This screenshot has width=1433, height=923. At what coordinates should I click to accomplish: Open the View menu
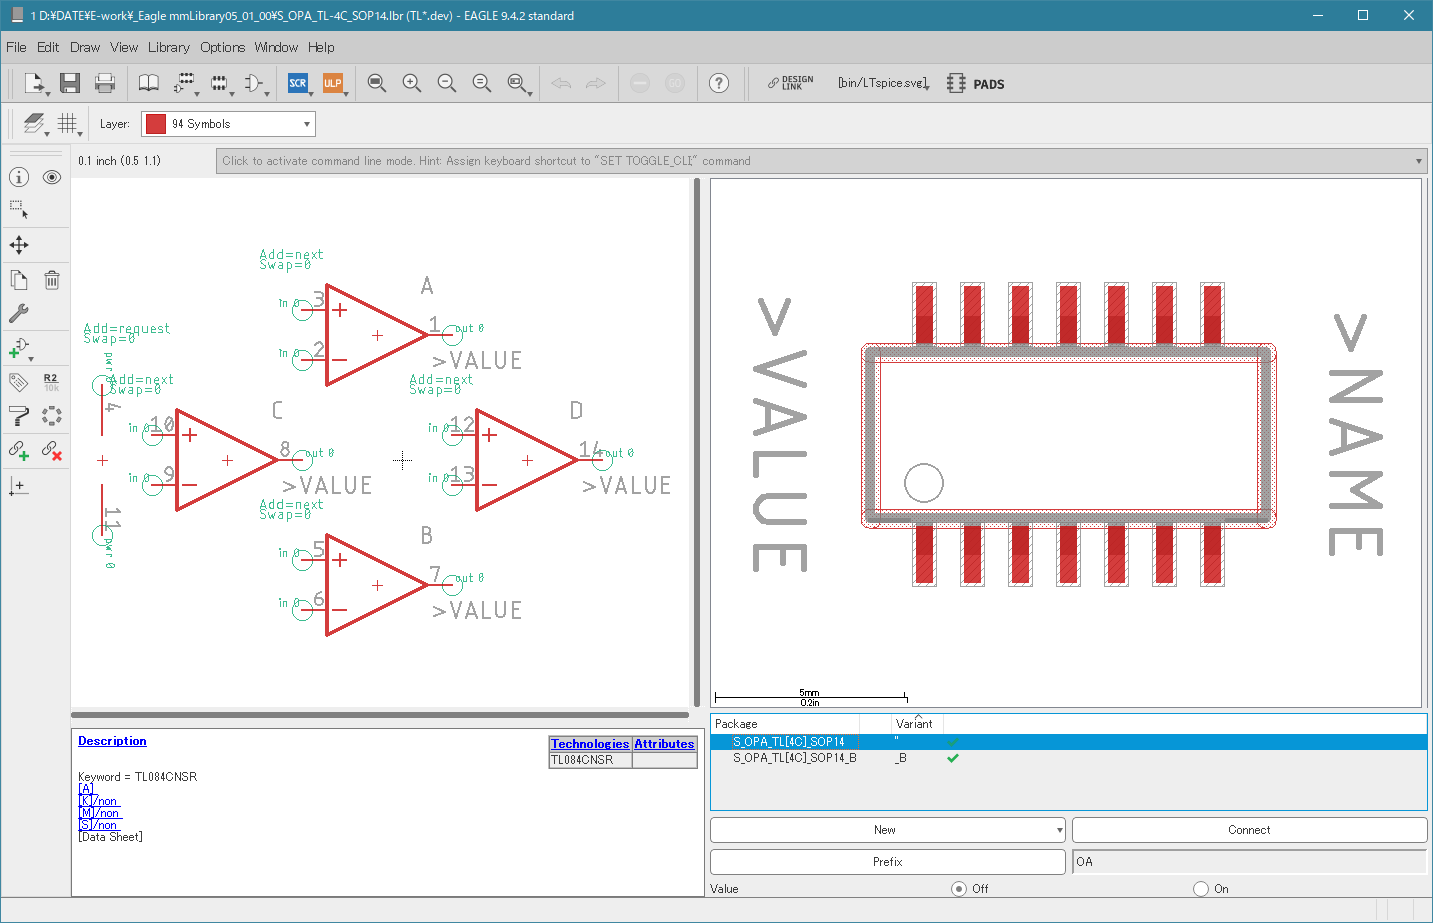click(x=124, y=47)
